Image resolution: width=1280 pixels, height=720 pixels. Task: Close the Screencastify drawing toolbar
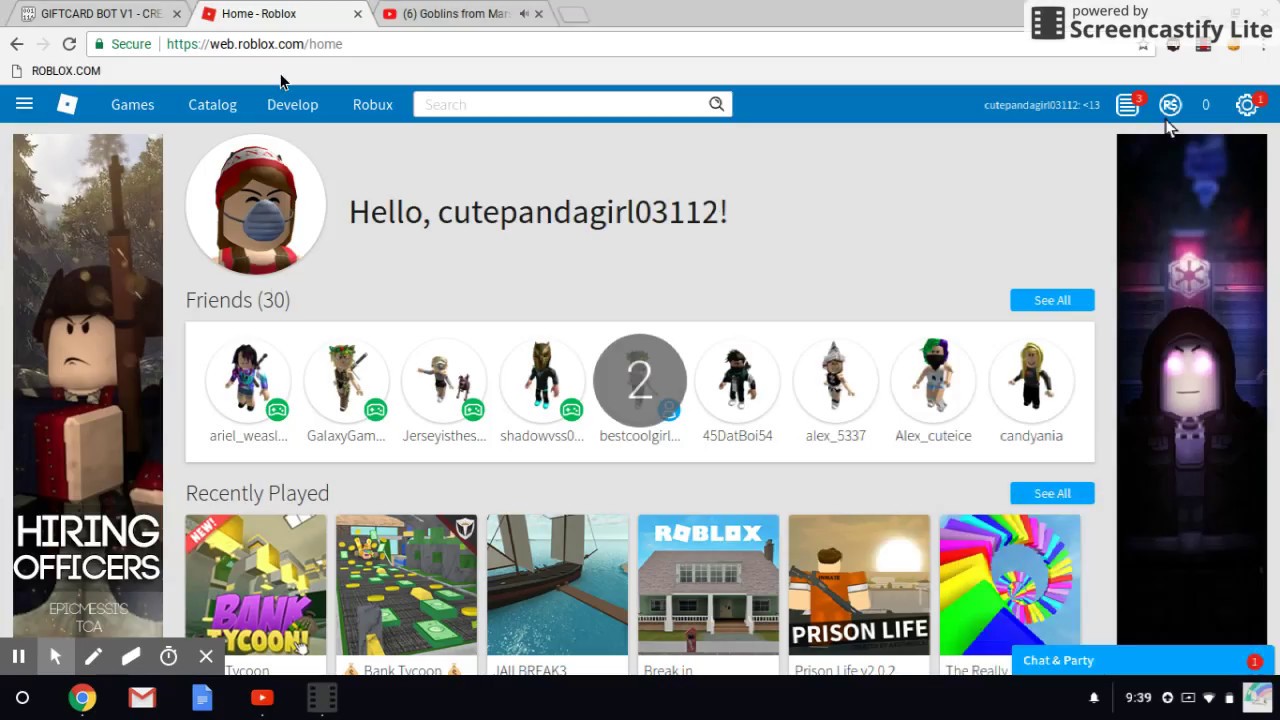pyautogui.click(x=206, y=657)
